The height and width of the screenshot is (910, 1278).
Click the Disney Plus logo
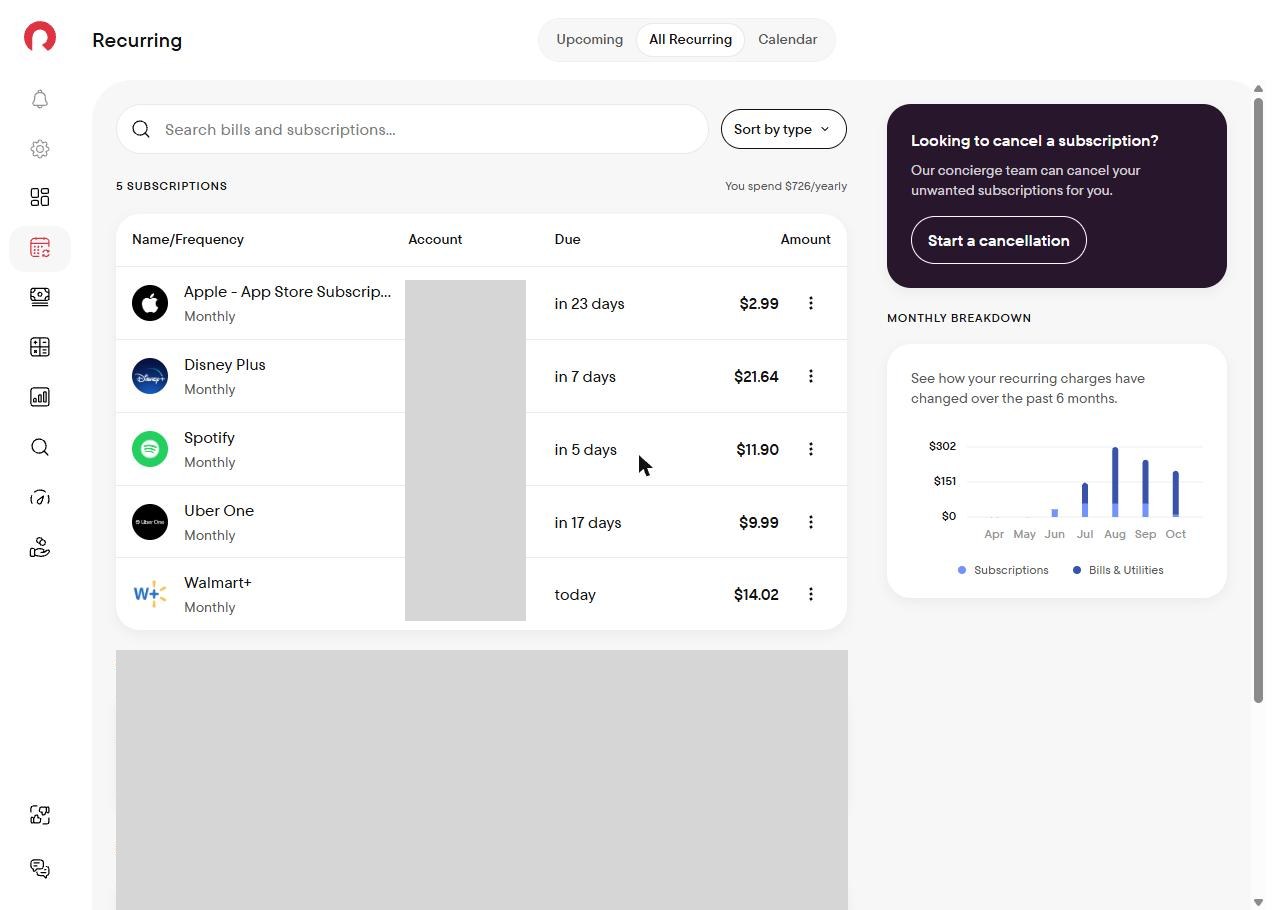click(150, 376)
